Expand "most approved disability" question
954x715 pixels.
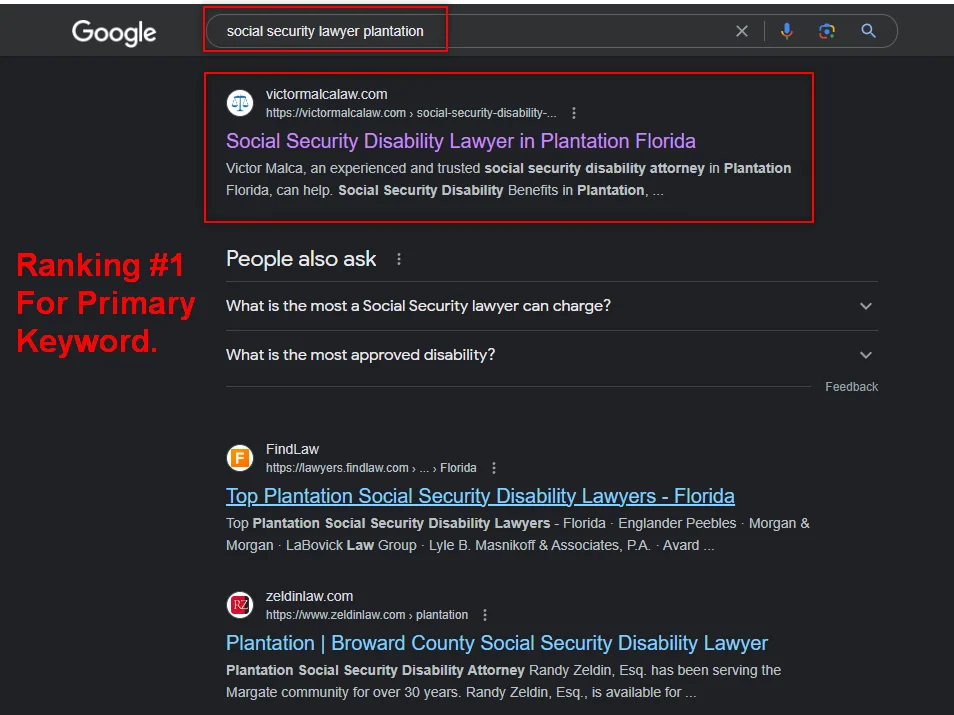(x=551, y=355)
